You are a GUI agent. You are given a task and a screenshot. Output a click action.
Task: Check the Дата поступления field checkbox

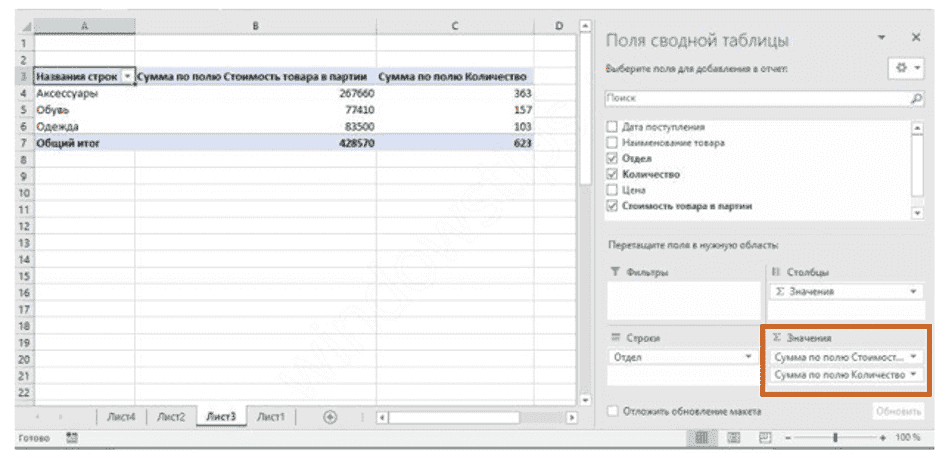tap(613, 127)
